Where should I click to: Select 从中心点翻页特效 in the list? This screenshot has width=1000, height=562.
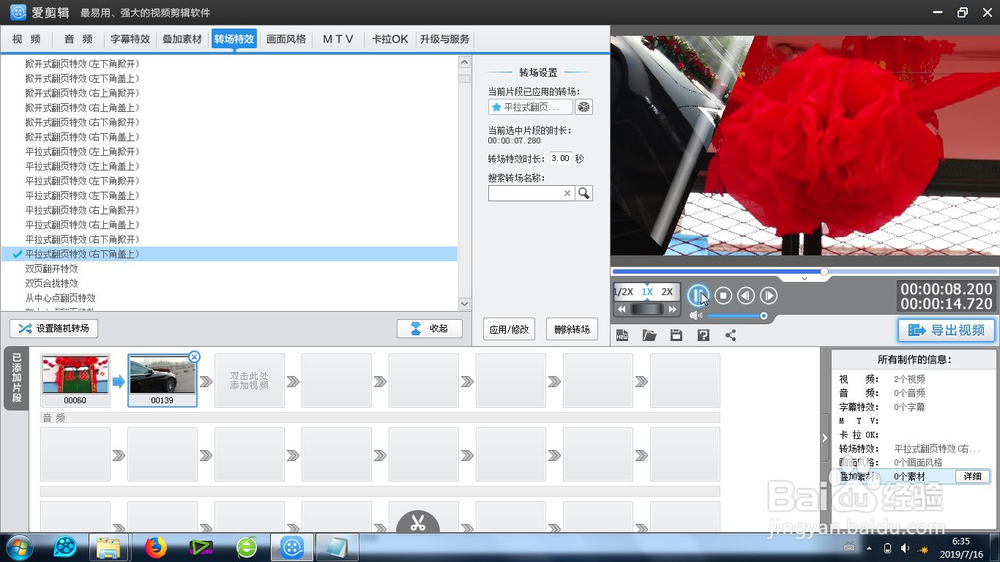[61, 298]
